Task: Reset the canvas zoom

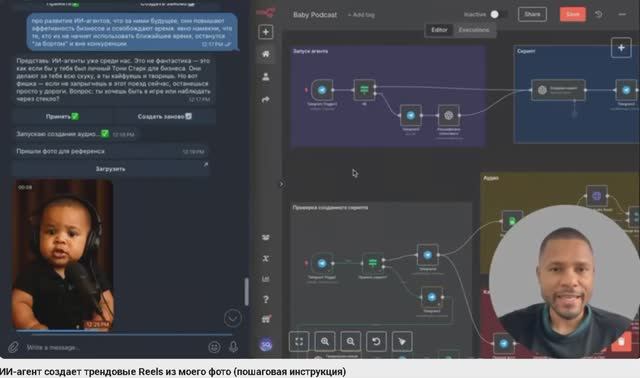Action: (376, 341)
